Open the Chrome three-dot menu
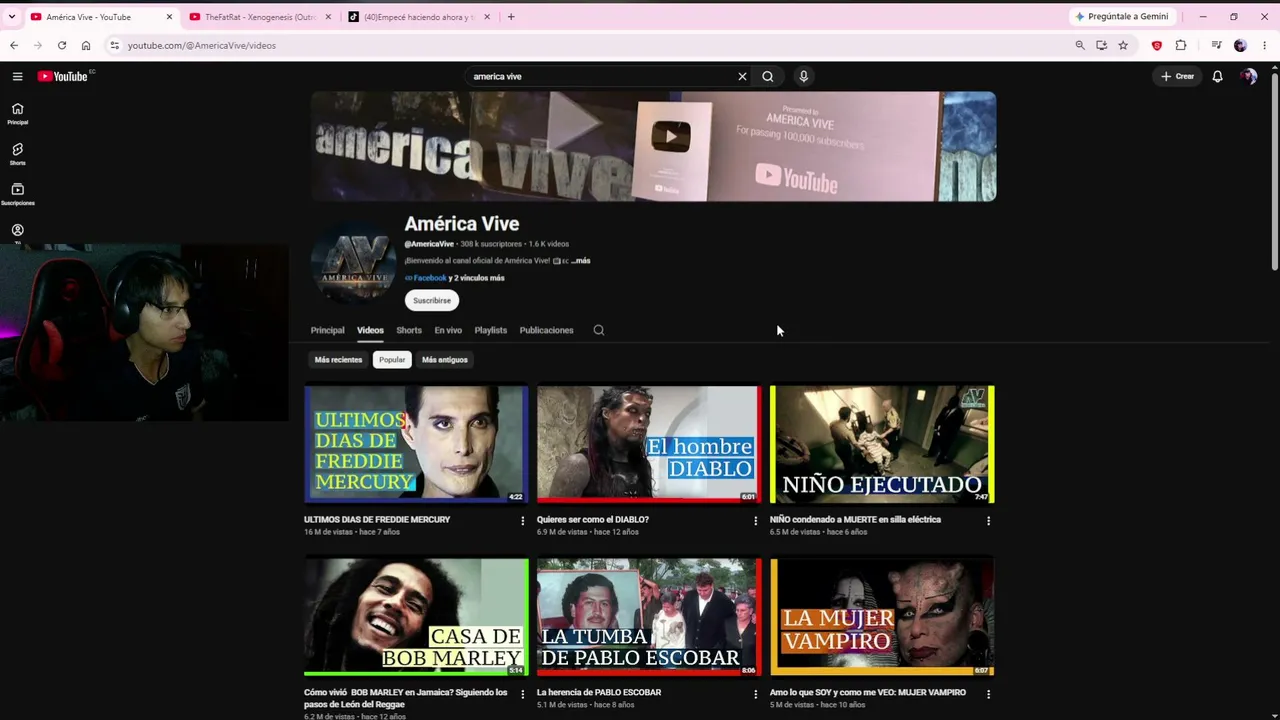Viewport: 1280px width, 720px height. click(1264, 45)
